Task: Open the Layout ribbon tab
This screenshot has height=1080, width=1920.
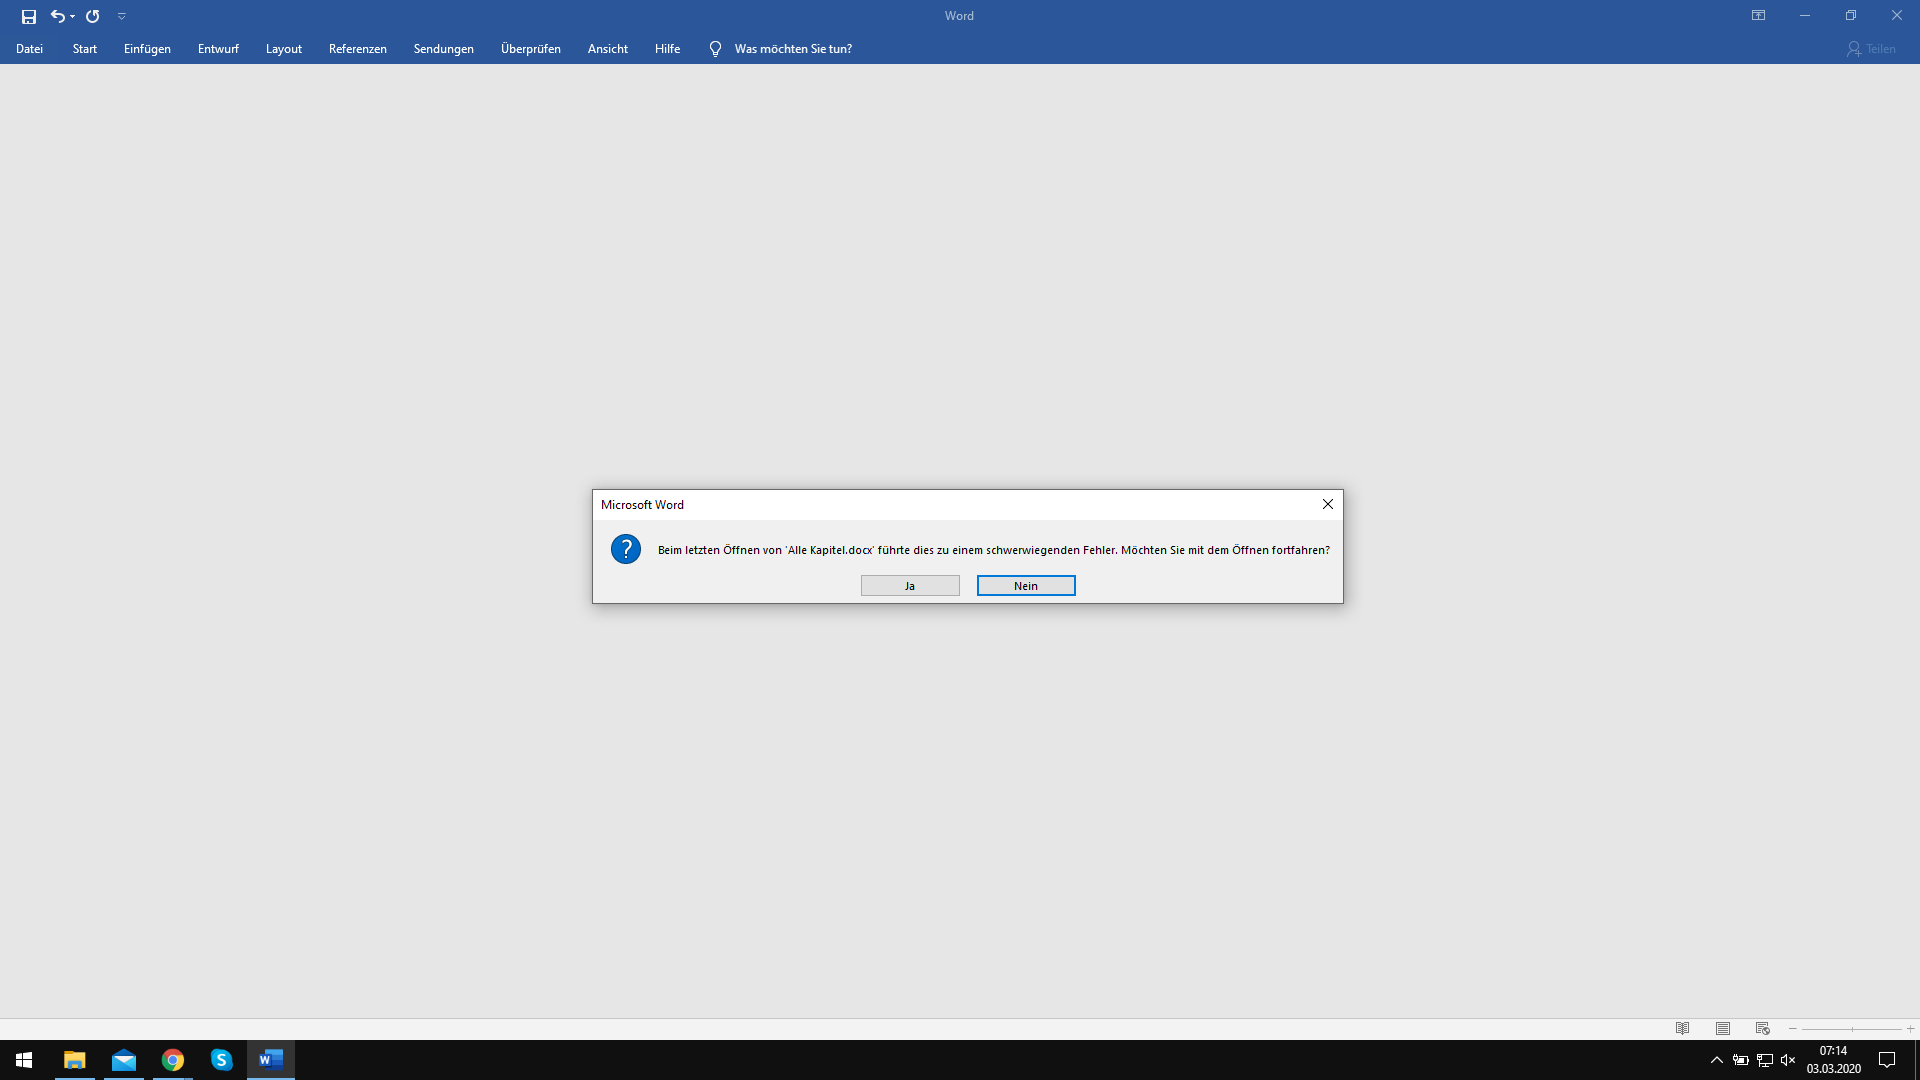Action: 284,49
